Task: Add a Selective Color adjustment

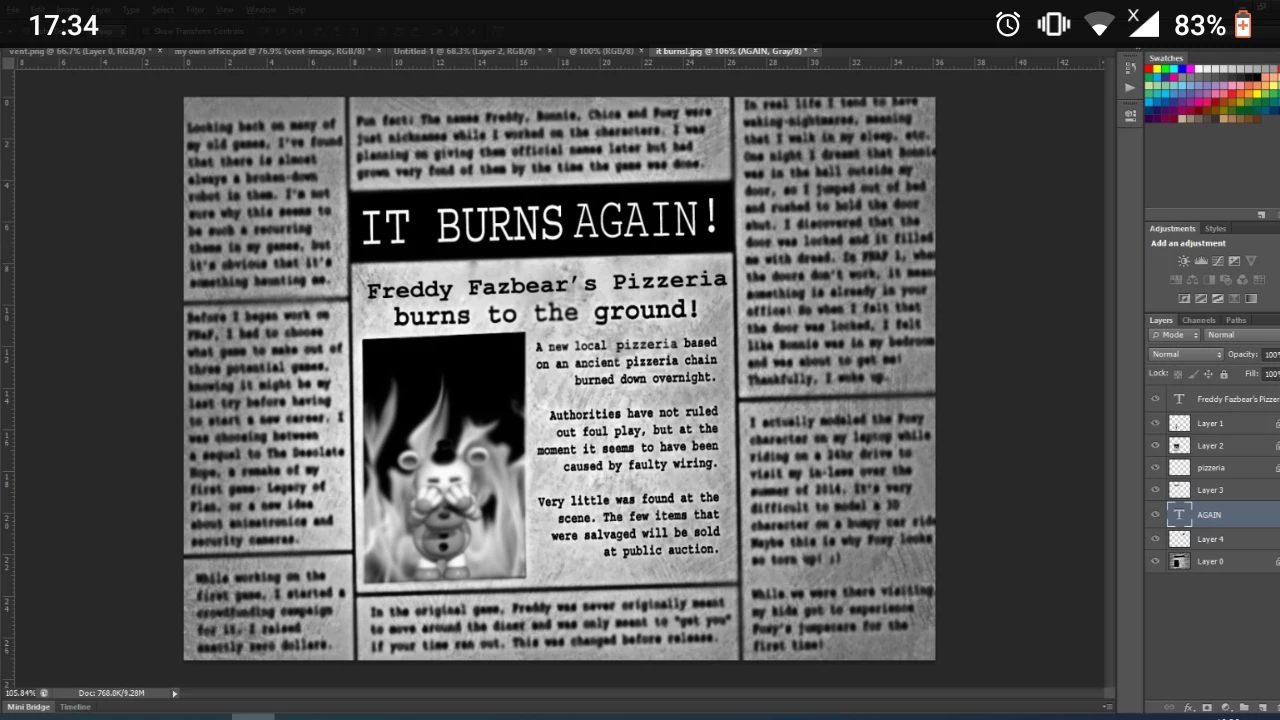Action: click(x=1234, y=298)
